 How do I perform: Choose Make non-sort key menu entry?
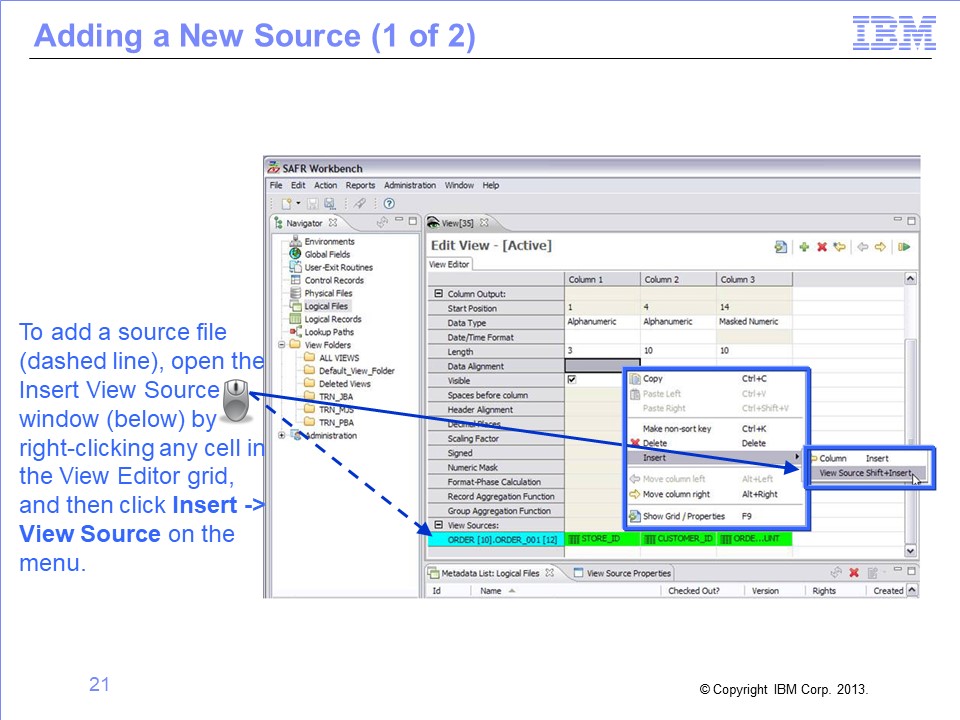tap(715, 429)
